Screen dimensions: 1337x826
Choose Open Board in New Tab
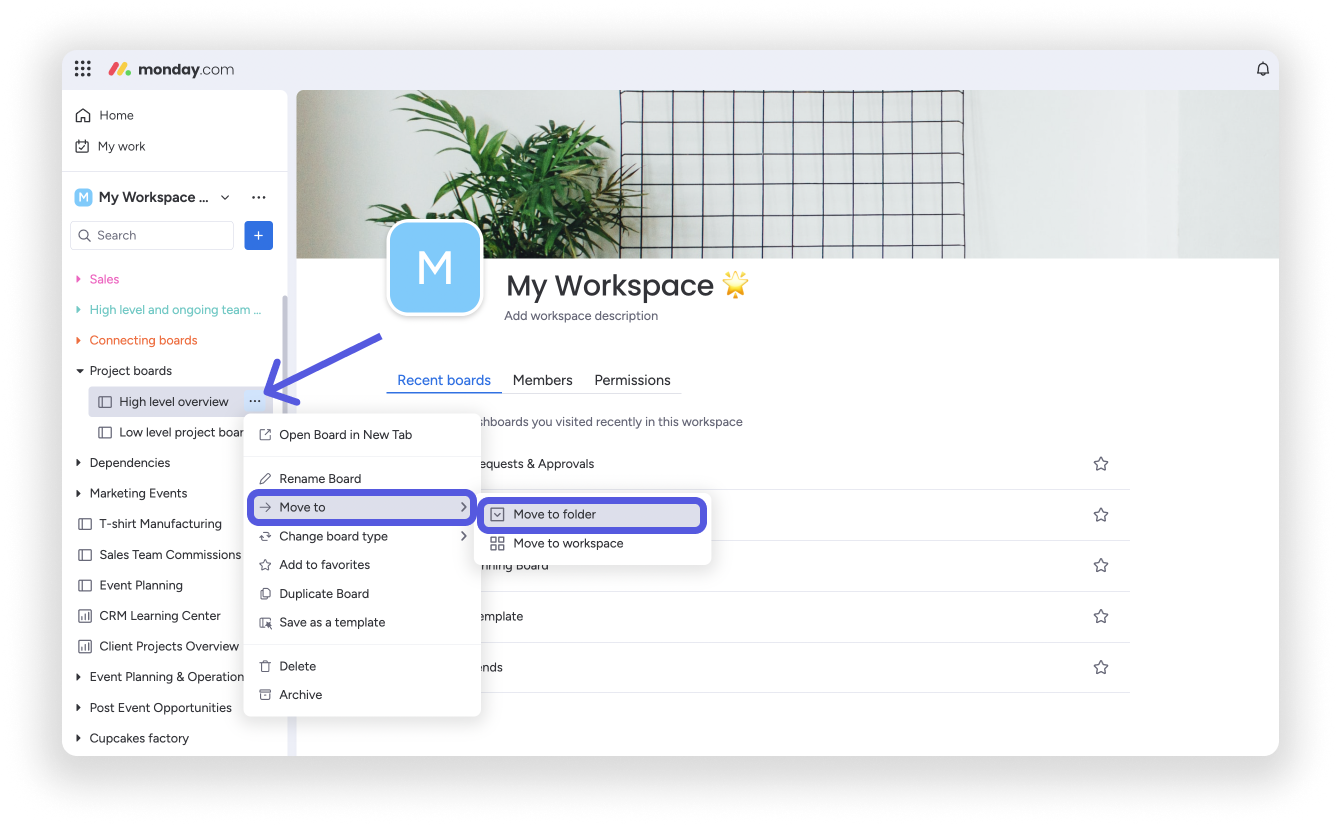click(362, 435)
